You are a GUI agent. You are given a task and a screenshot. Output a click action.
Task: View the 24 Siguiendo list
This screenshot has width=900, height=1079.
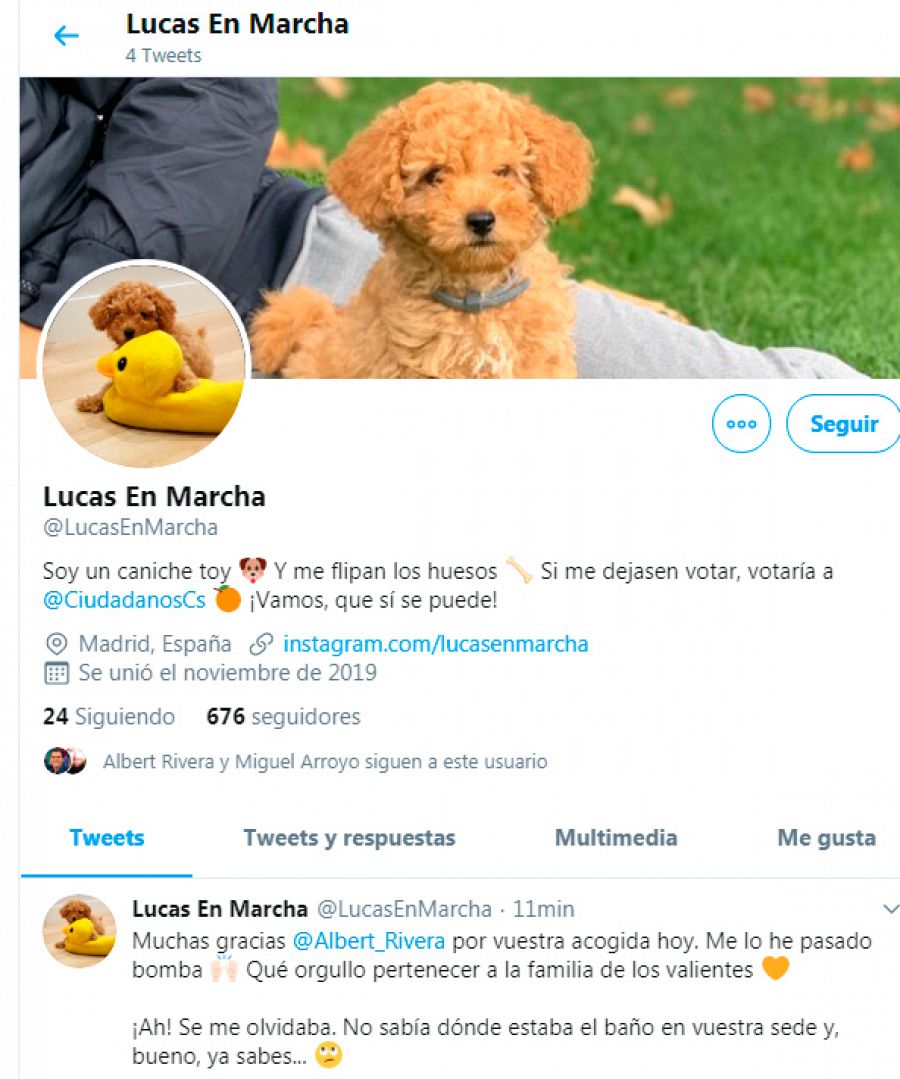[109, 717]
